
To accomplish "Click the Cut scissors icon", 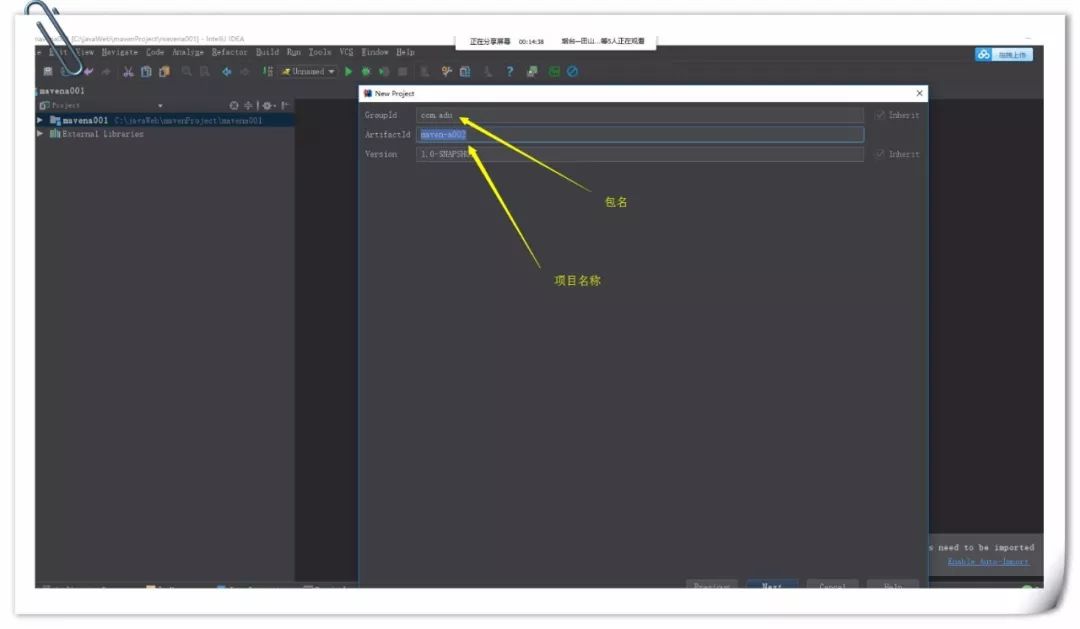I will coord(129,72).
